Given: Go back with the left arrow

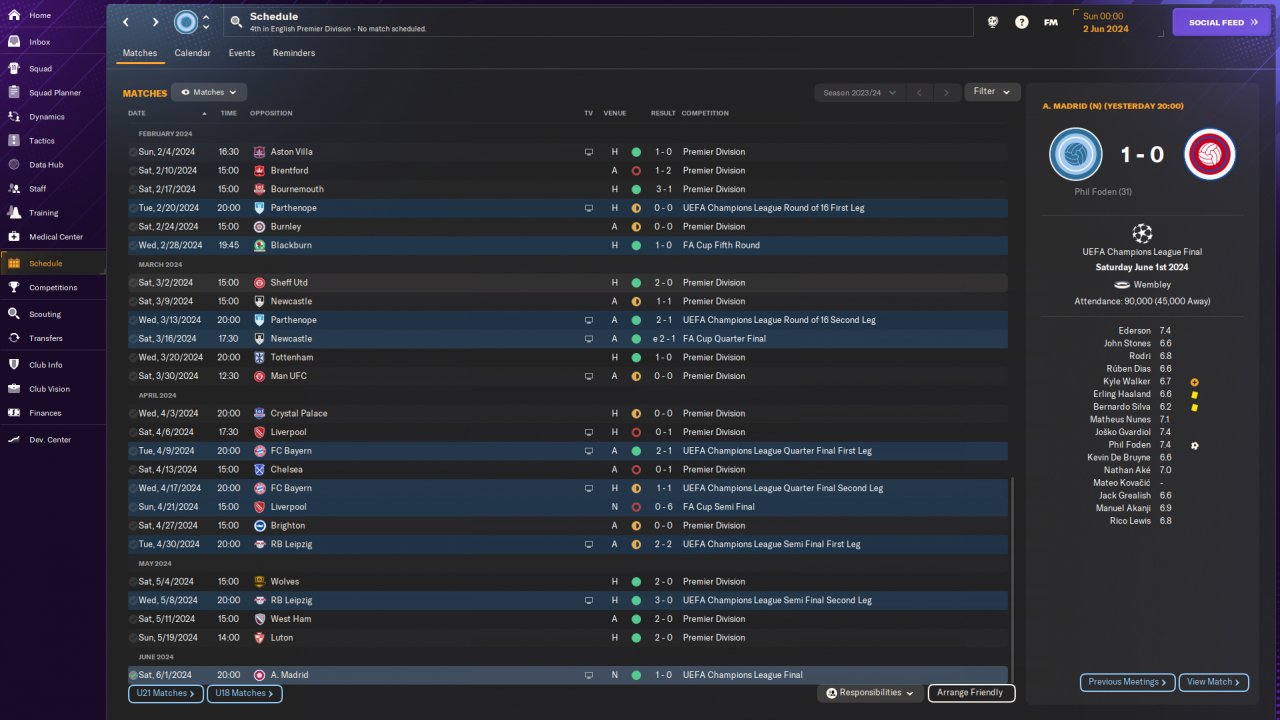Looking at the screenshot, I should pos(126,22).
